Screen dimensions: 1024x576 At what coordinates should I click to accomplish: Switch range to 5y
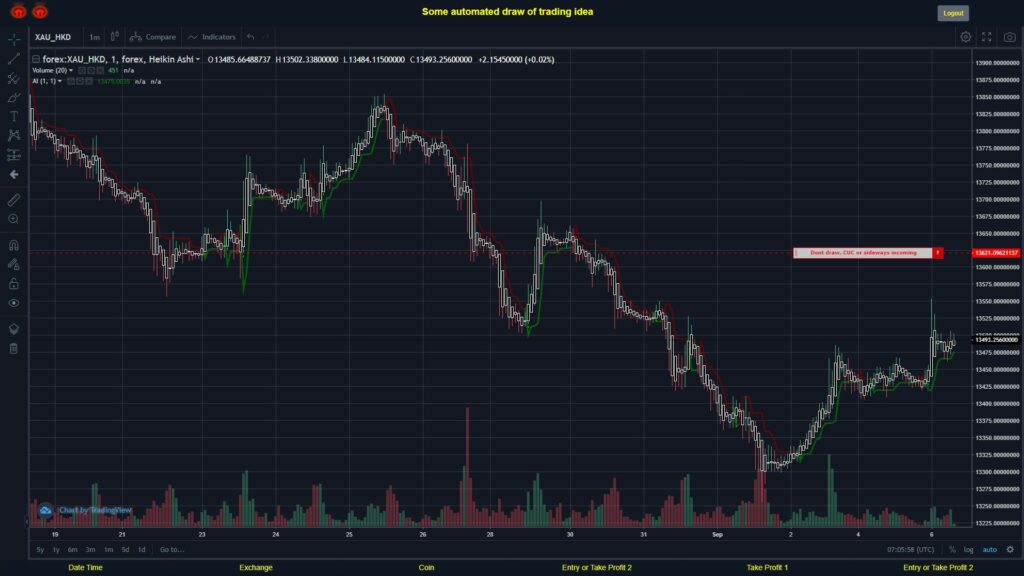tap(40, 550)
